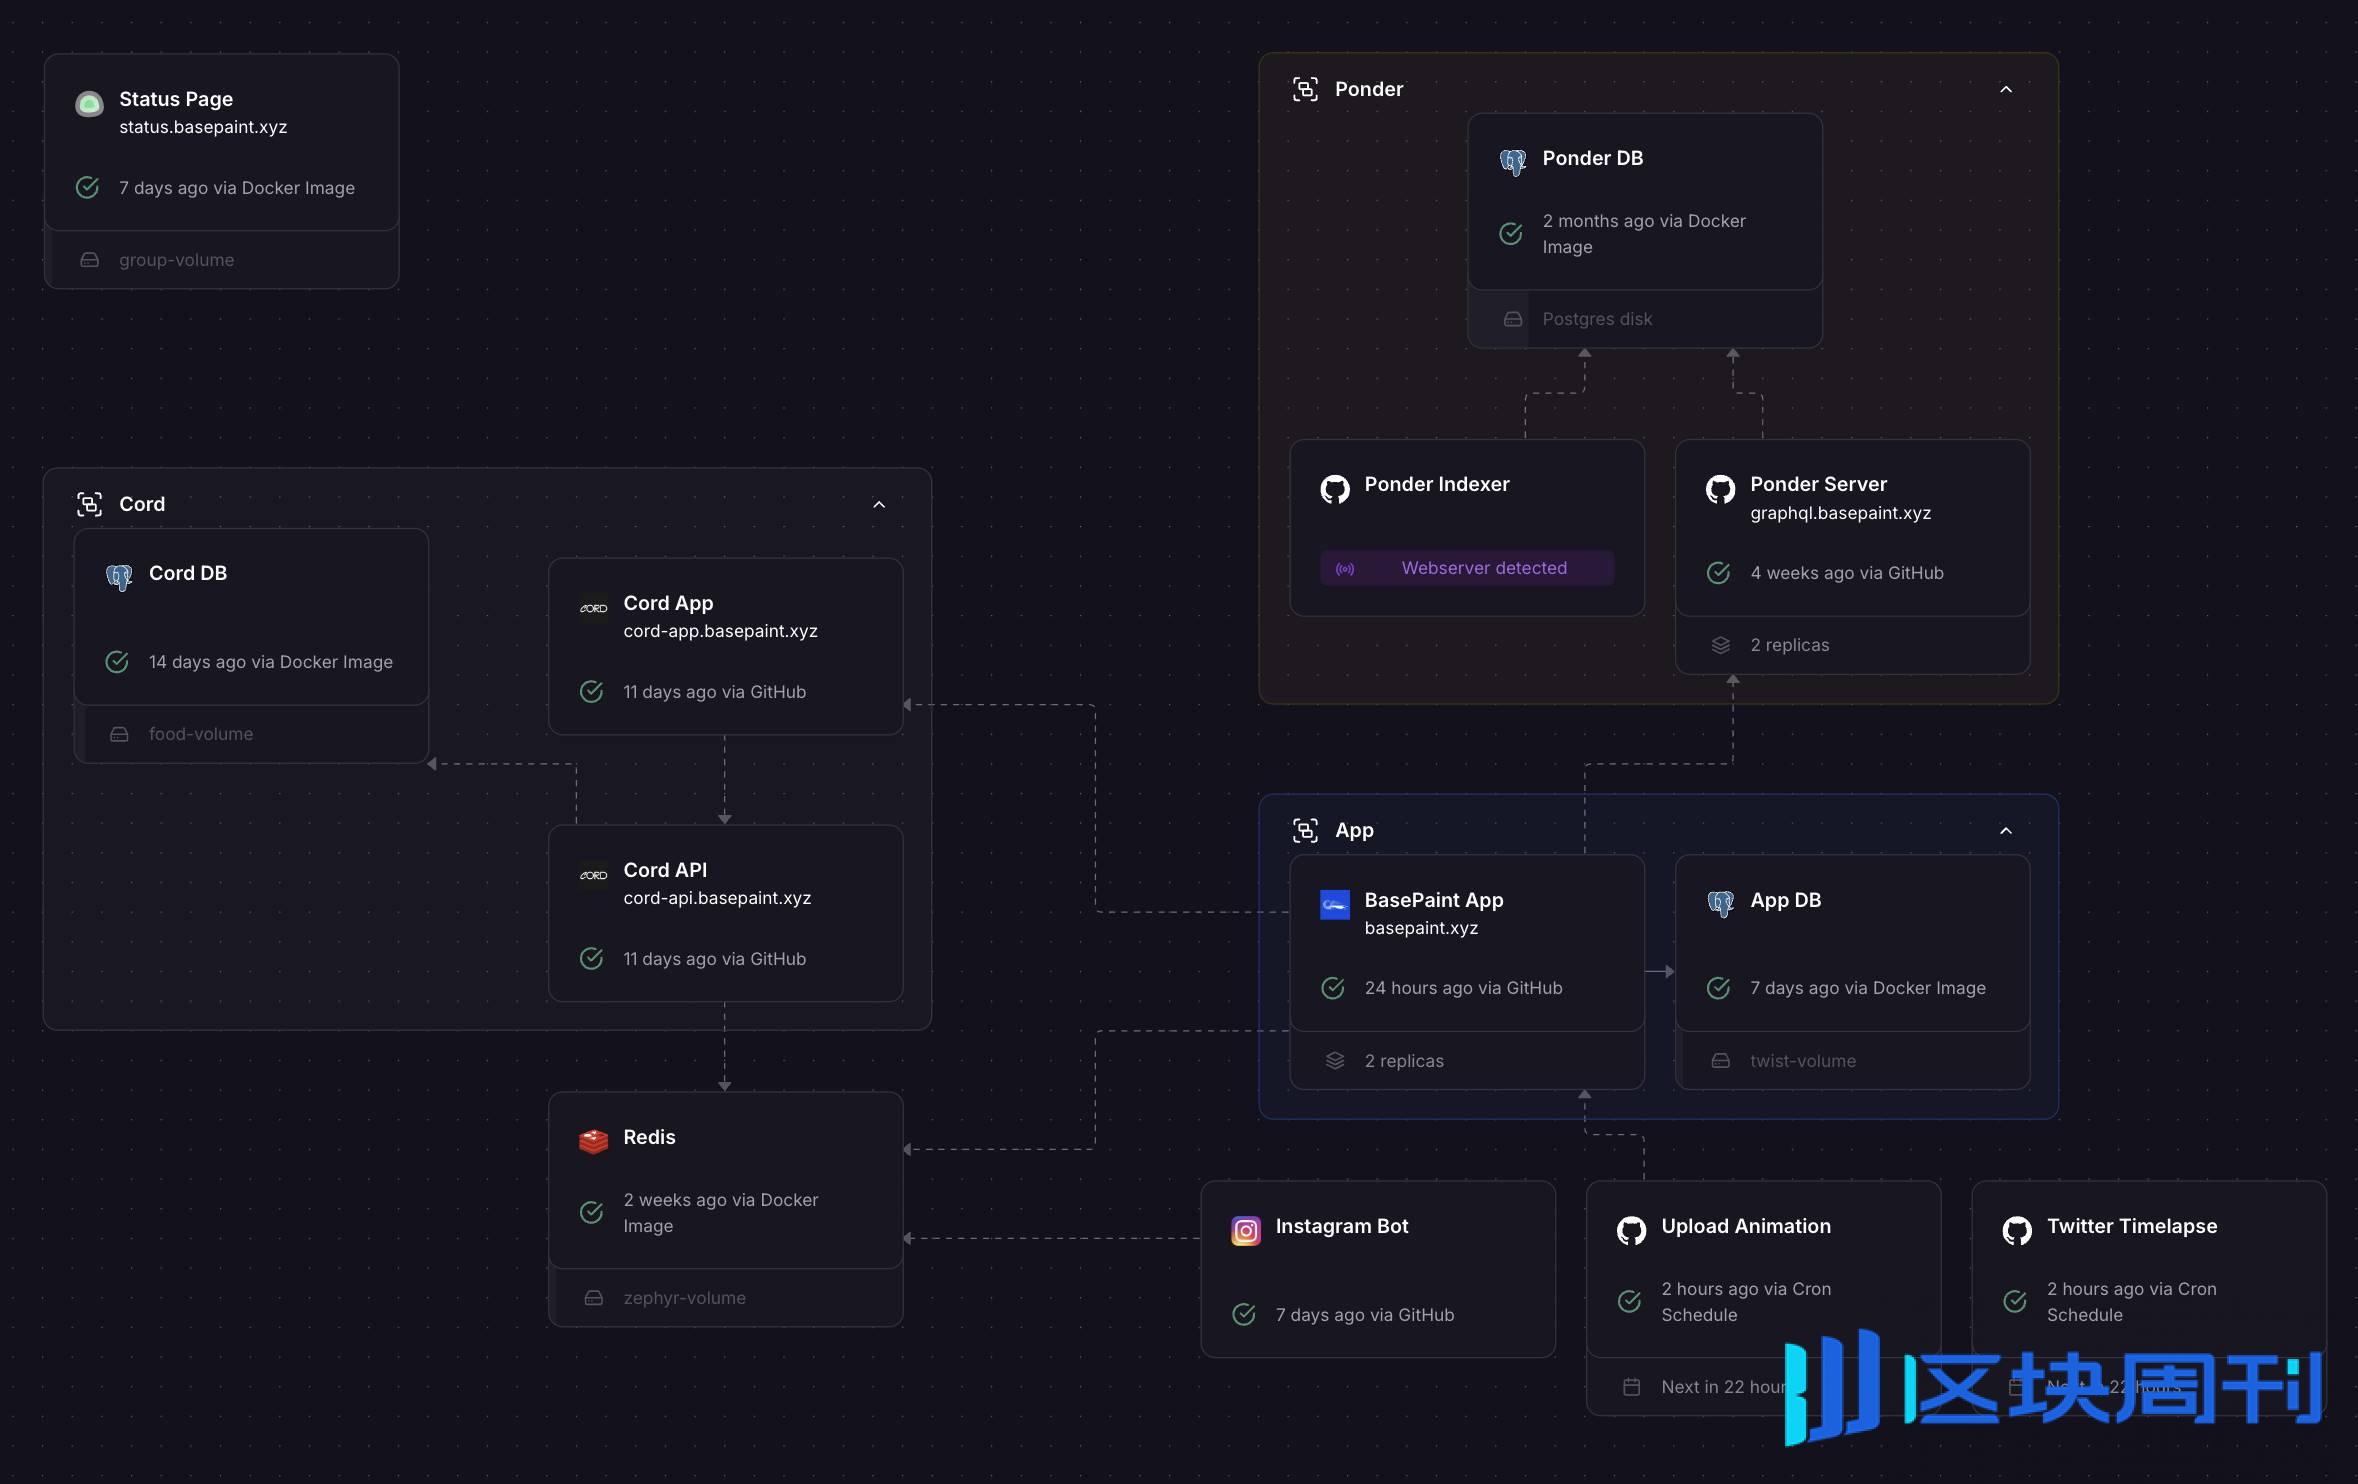Image resolution: width=2358 pixels, height=1484 pixels.
Task: Click the Cord API logo icon
Action: pyautogui.click(x=593, y=875)
